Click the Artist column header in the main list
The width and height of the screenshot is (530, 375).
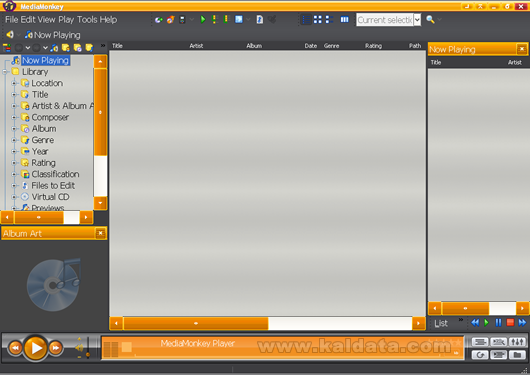[x=196, y=46]
